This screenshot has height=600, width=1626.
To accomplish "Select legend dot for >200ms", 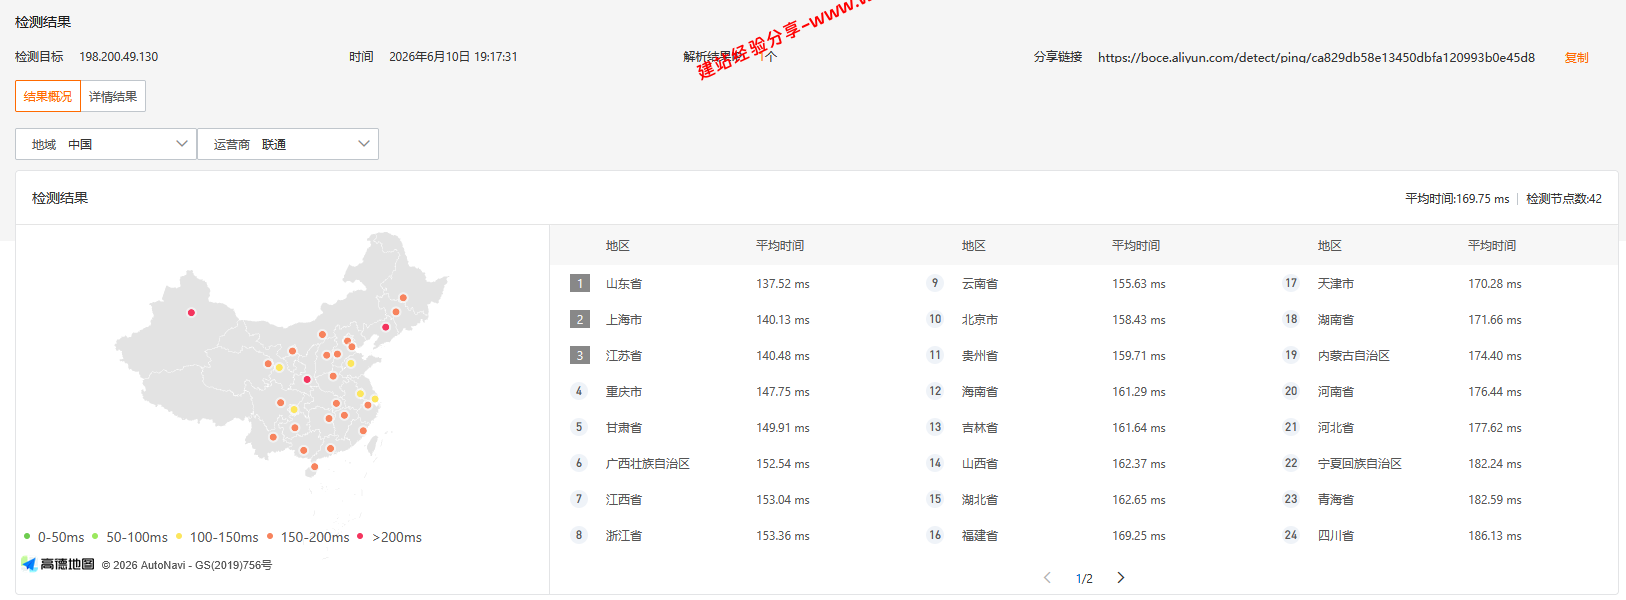I will coord(360,536).
